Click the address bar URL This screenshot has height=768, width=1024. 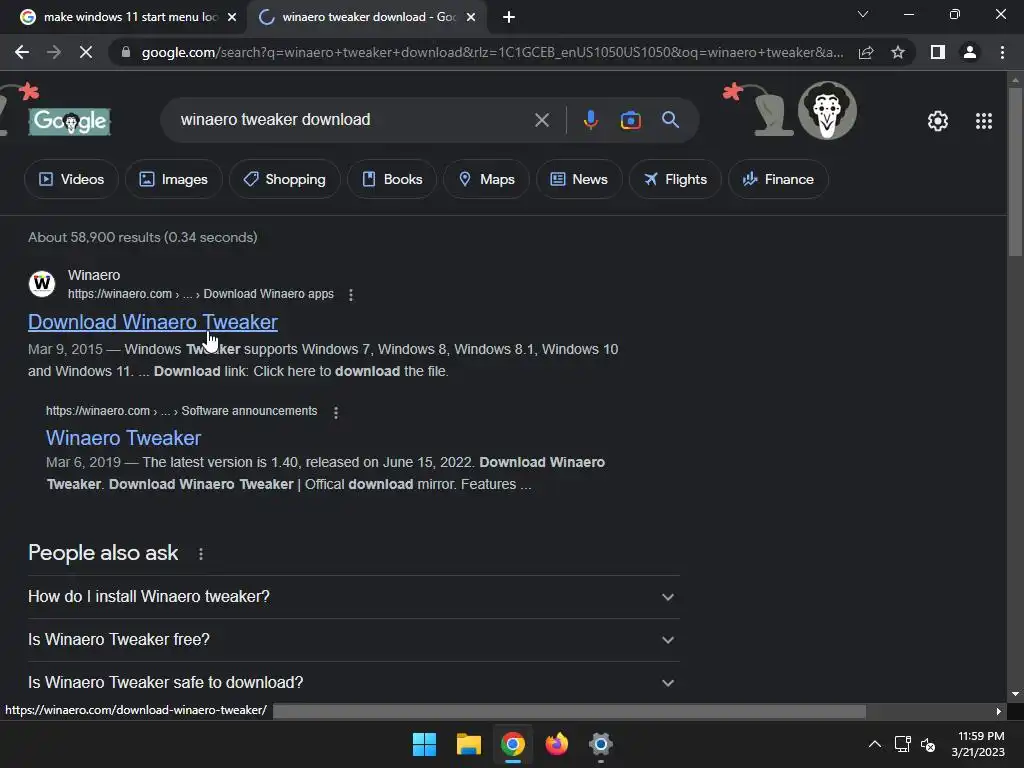(491, 52)
